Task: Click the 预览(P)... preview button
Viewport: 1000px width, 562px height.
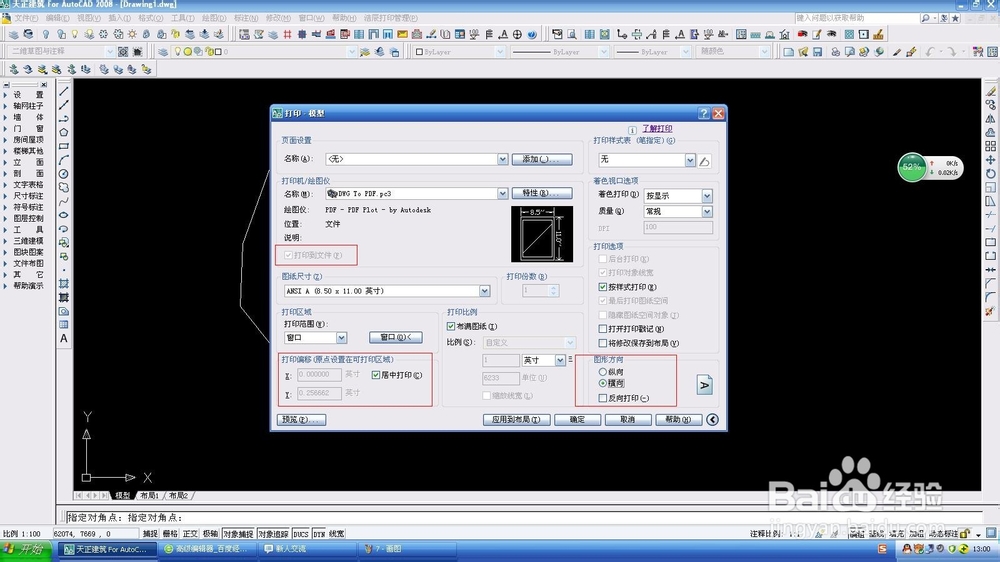Action: click(302, 419)
